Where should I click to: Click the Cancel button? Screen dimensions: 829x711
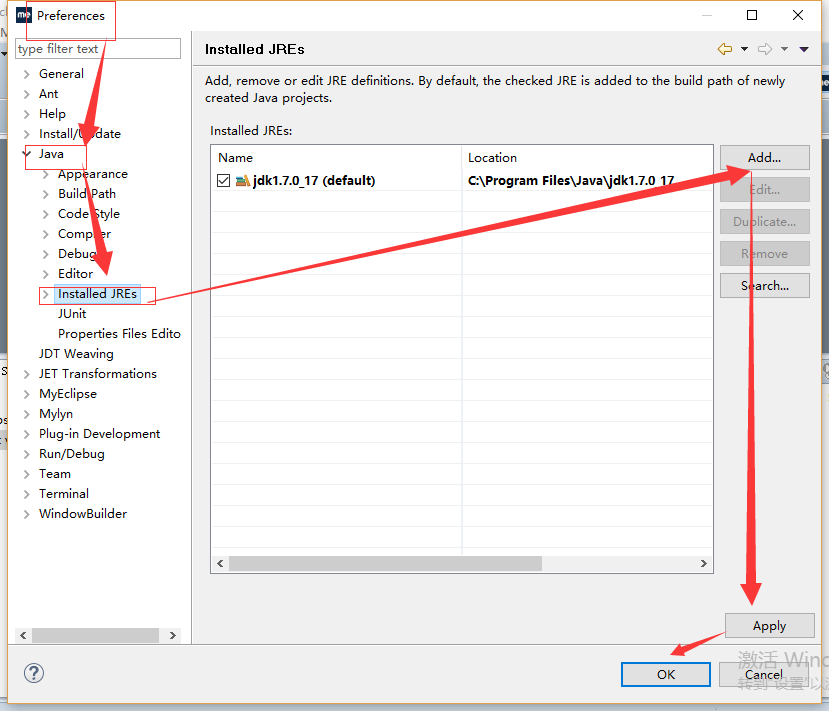pyautogui.click(x=763, y=675)
